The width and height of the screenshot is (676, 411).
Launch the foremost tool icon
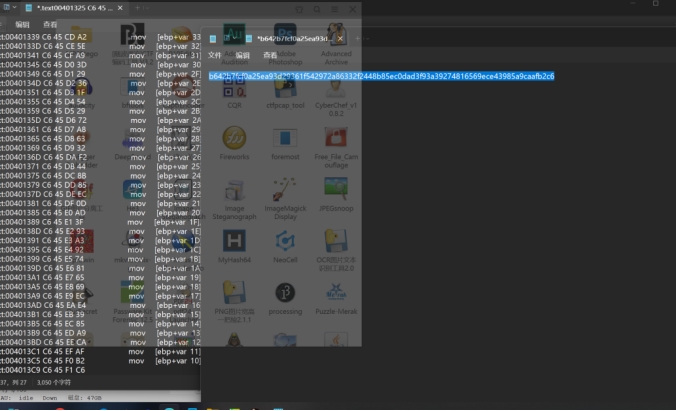[285, 139]
